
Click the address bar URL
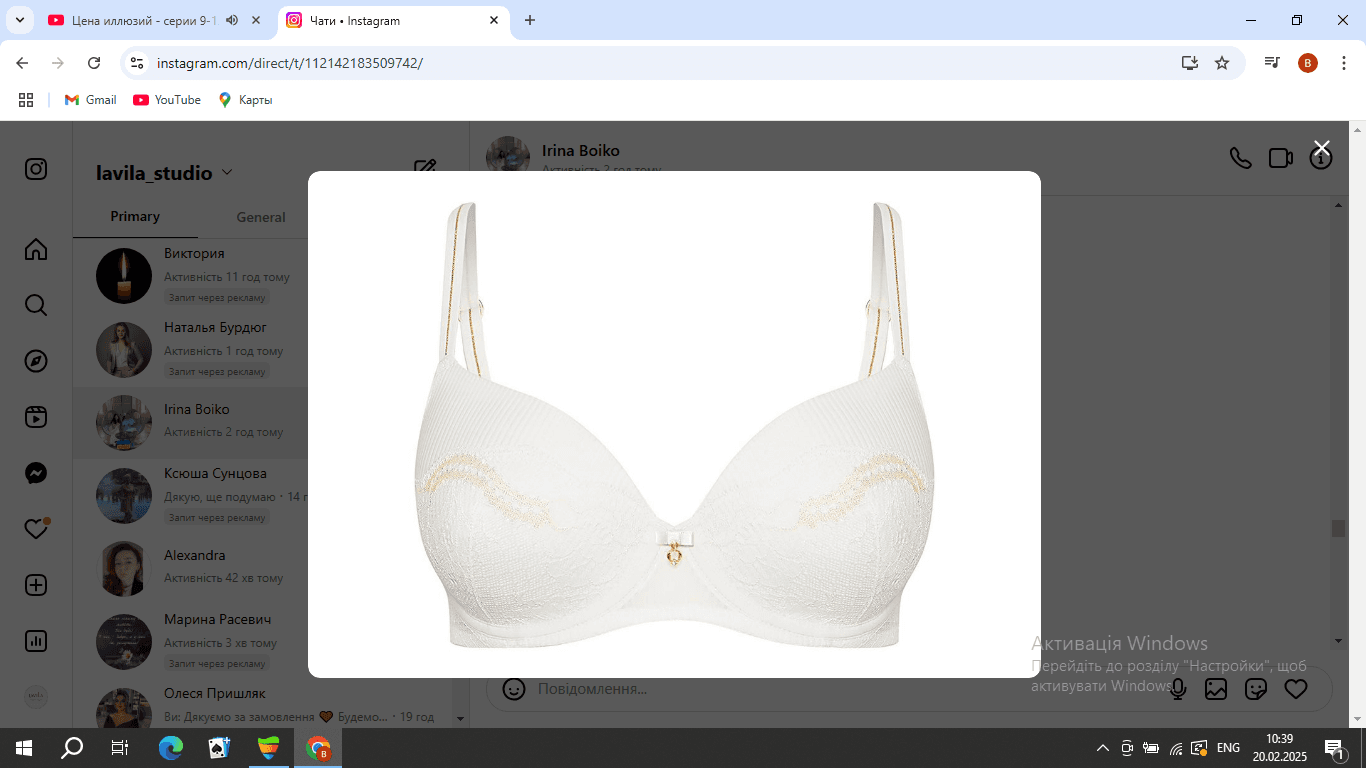pos(290,63)
